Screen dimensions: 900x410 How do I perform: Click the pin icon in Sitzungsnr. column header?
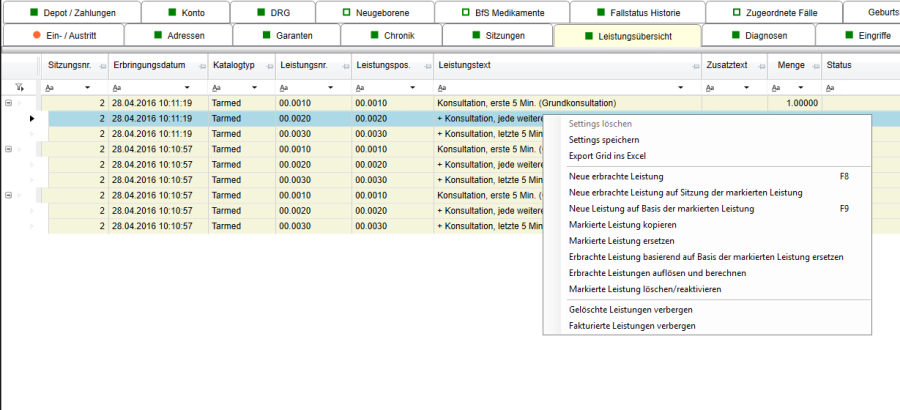[x=102, y=65]
